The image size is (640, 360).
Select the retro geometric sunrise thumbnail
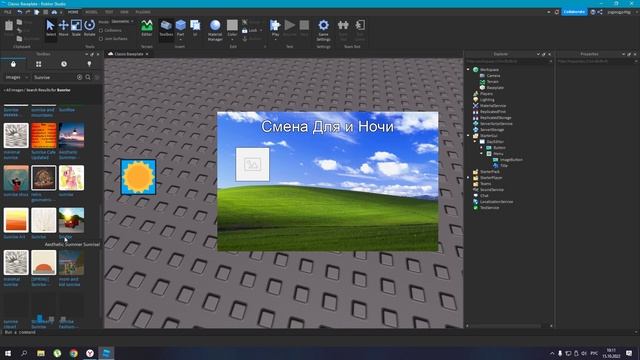[x=44, y=178]
